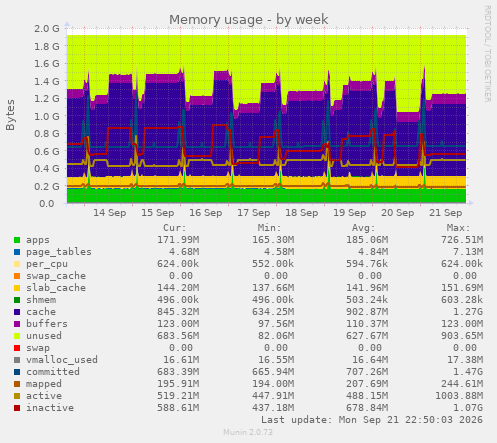Click the 'vmalloc_used' legend label
Screen dimensions: 497x443
pyautogui.click(x=62, y=360)
